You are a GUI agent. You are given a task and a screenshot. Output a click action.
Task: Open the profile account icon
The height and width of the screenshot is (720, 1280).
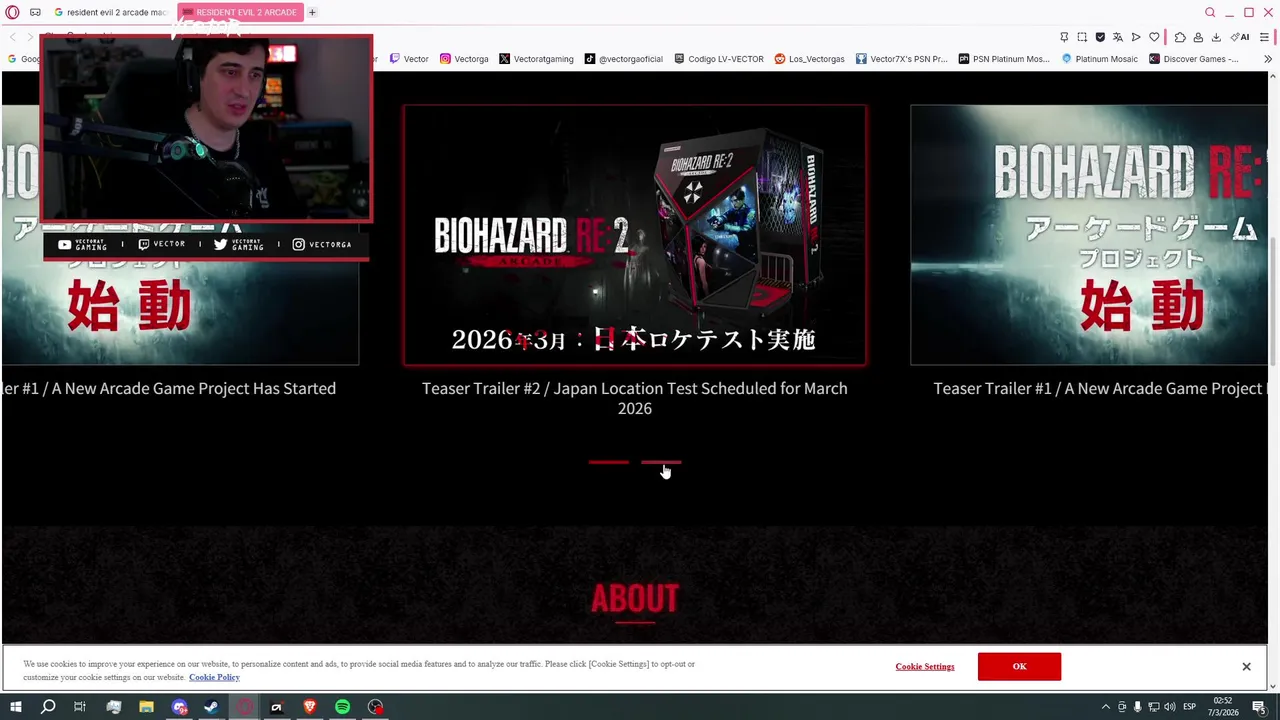(x=1198, y=37)
